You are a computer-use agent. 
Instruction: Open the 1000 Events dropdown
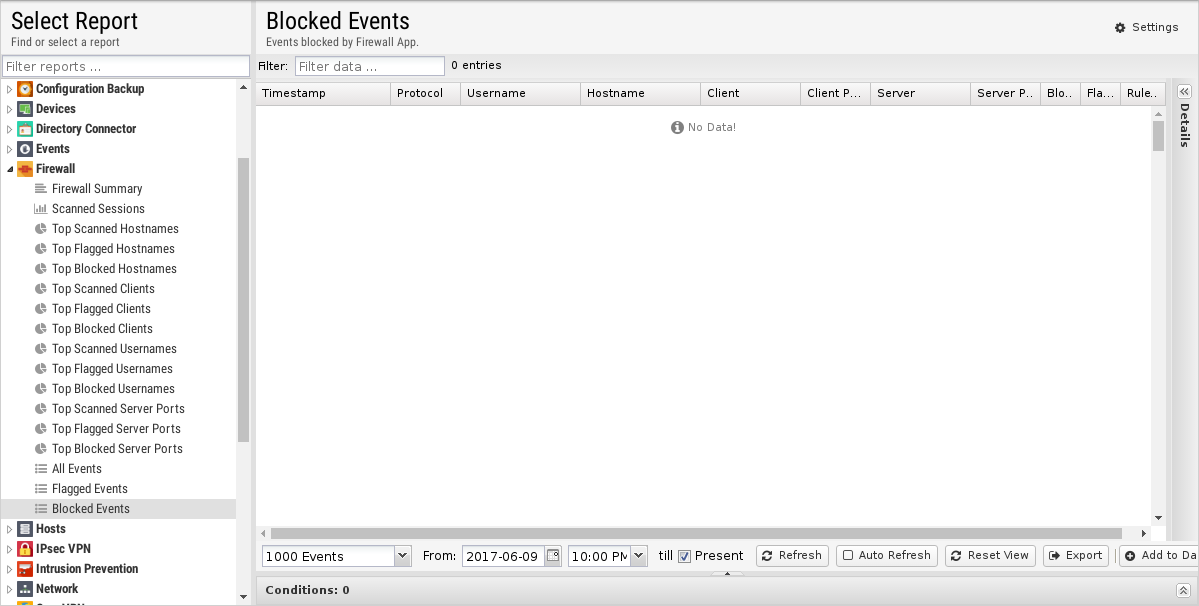click(402, 556)
